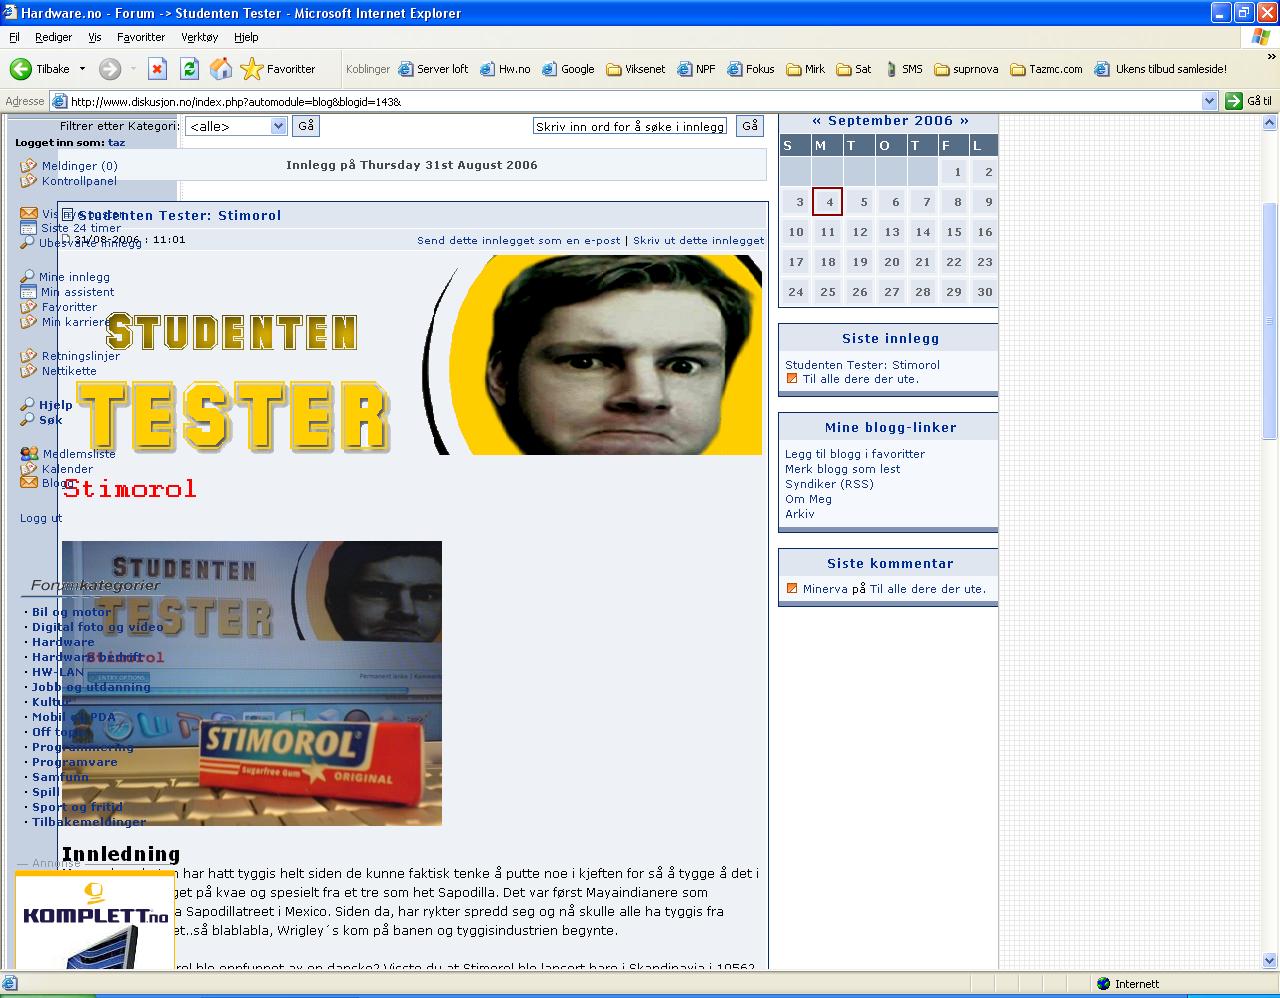This screenshot has width=1280, height=998.
Task: Refresh the page with green arrows icon
Action: 189,69
